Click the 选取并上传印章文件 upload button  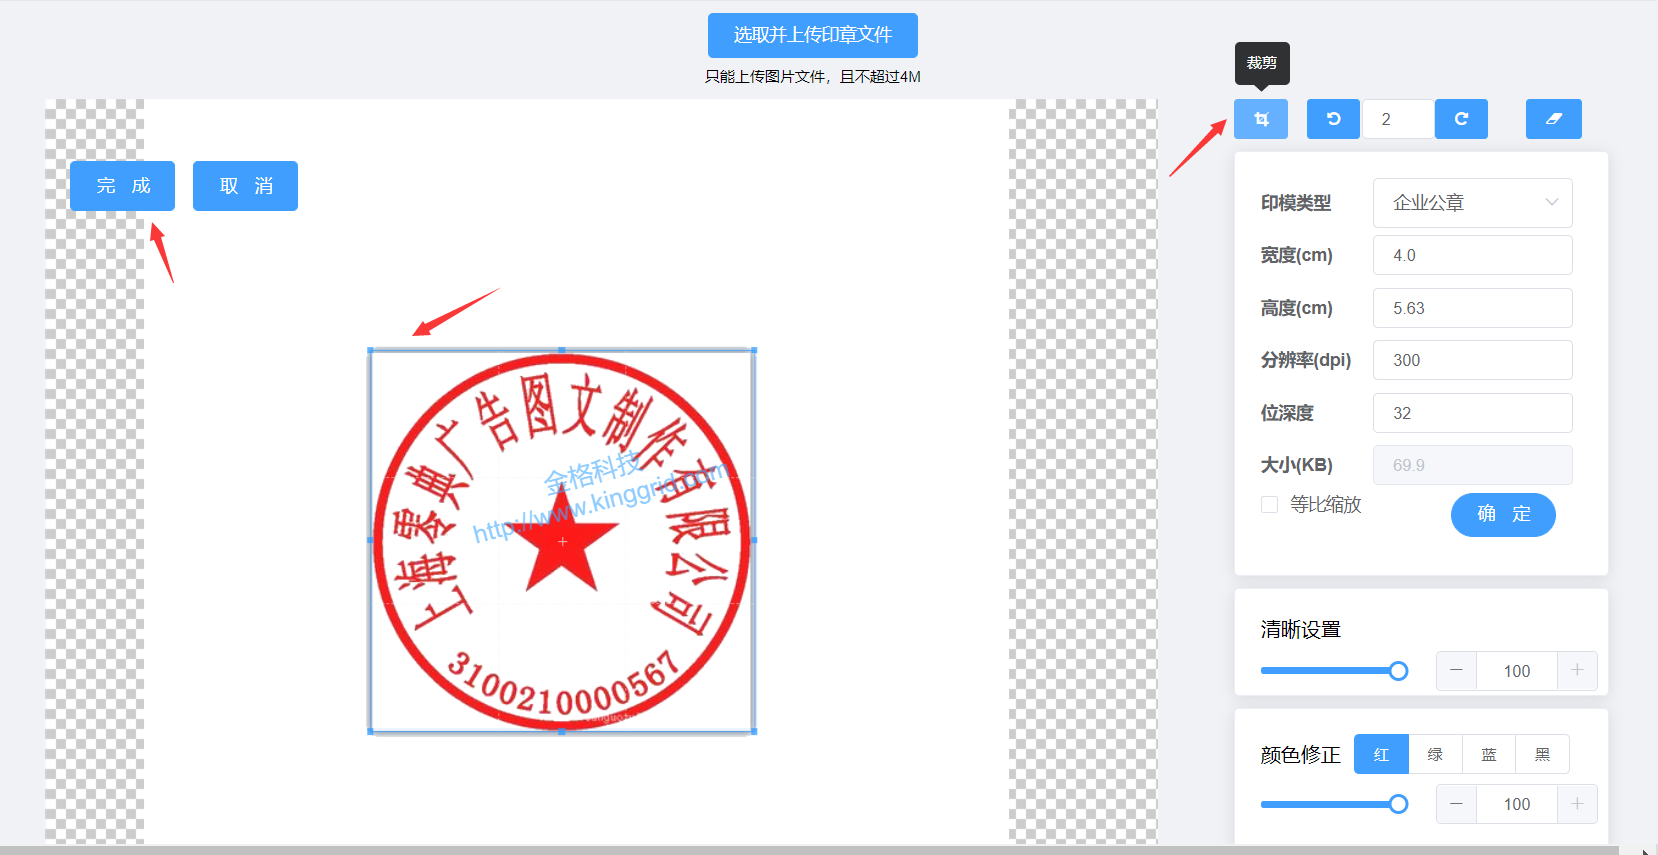812,35
